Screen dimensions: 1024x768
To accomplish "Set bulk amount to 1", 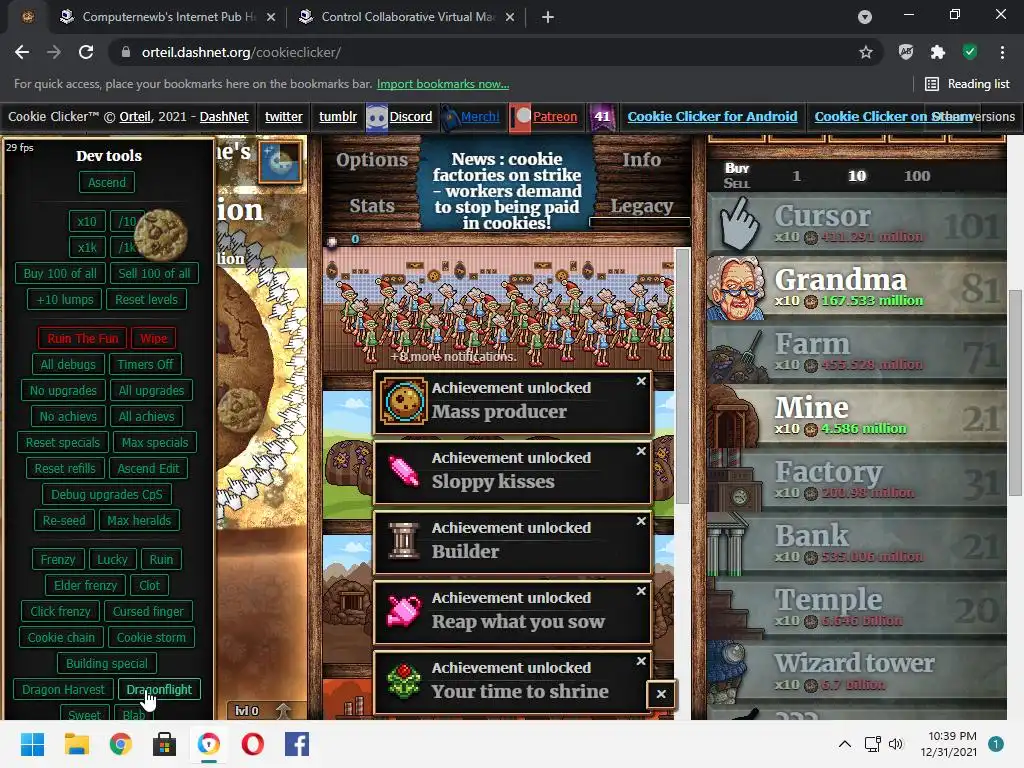I will 796,176.
